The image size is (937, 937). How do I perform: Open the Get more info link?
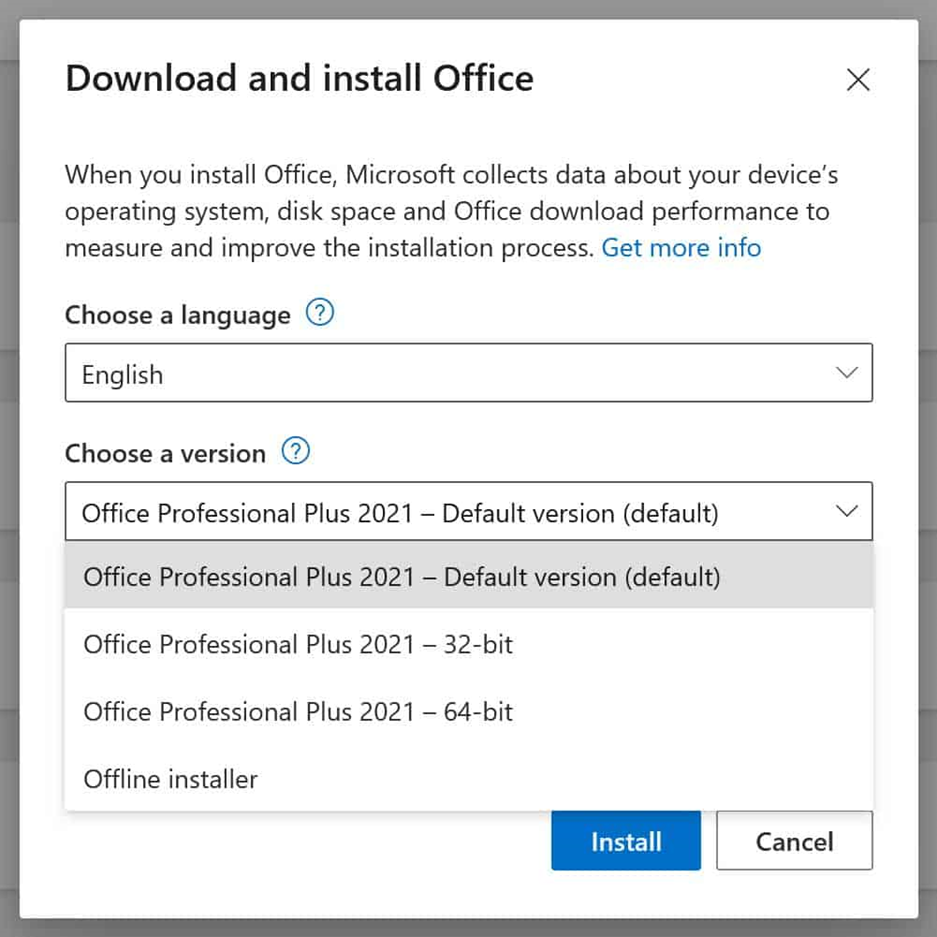pyautogui.click(x=681, y=247)
